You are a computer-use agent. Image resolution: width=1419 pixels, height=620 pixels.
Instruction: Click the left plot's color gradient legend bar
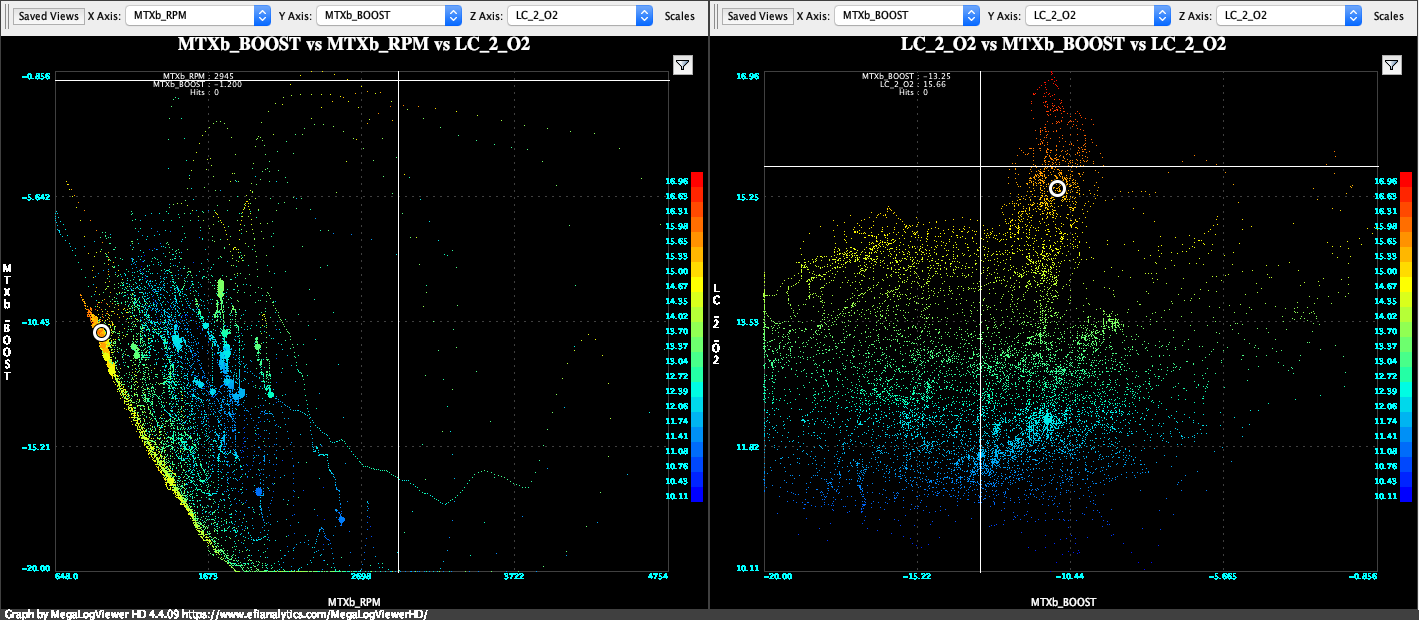pos(697,336)
